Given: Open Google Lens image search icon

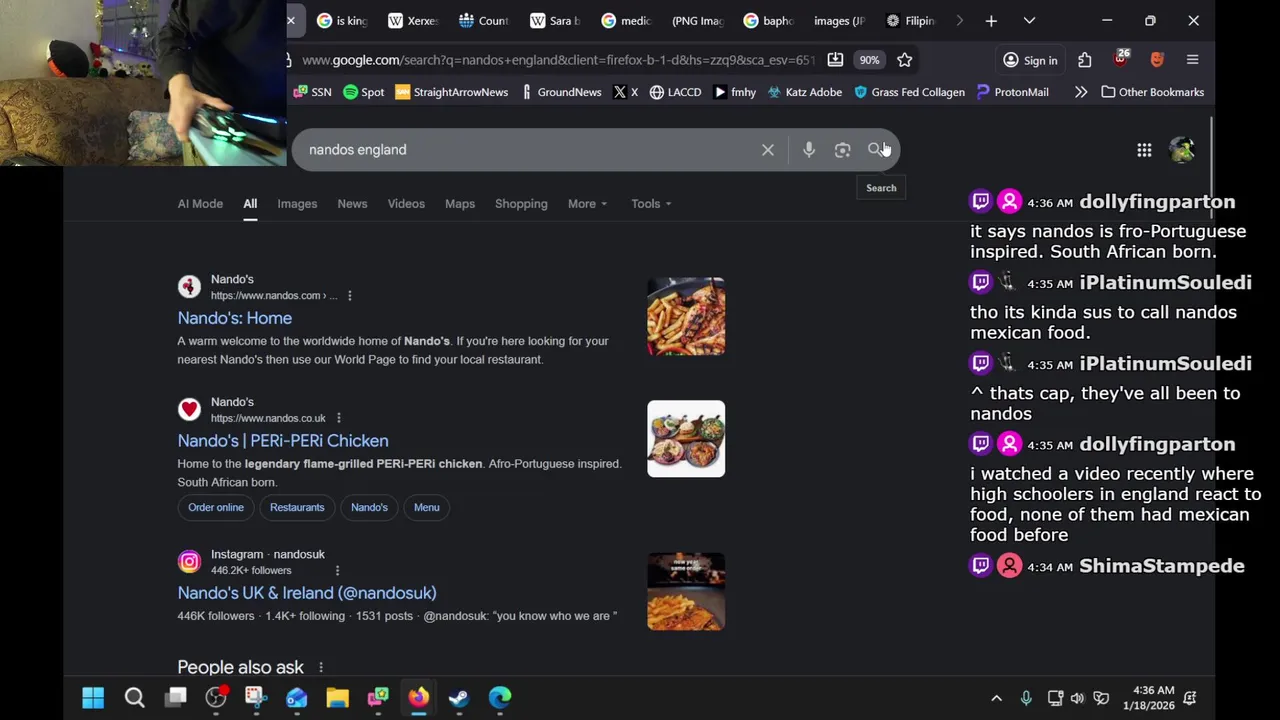Looking at the screenshot, I should point(842,150).
